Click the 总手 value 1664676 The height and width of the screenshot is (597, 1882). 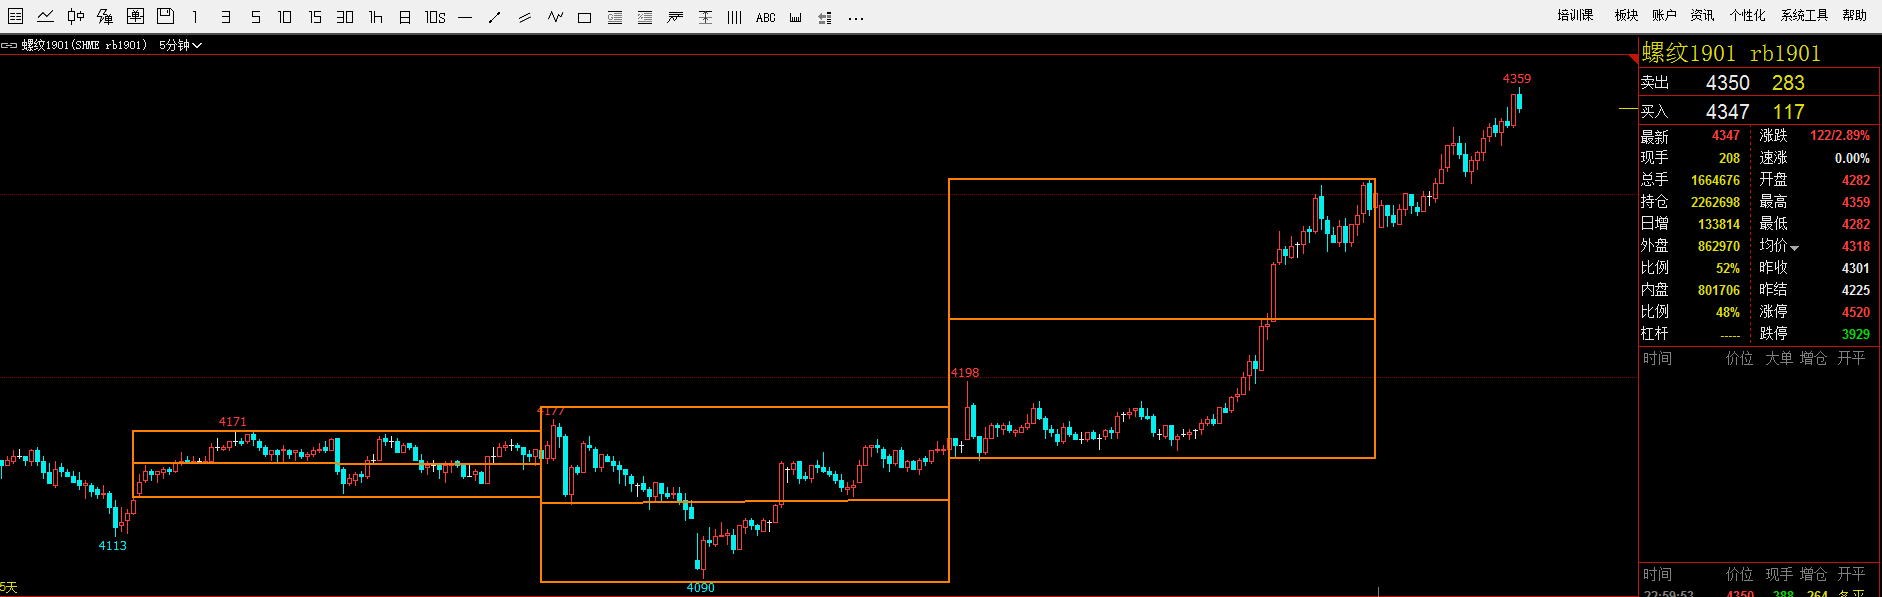(1715, 180)
